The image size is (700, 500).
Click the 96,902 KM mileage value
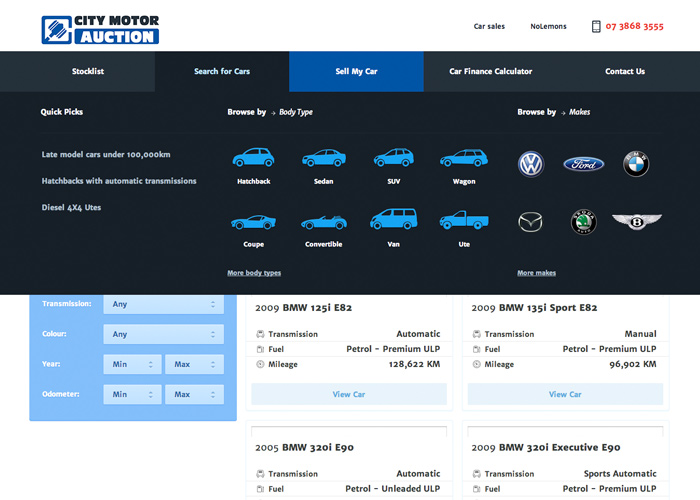(633, 364)
